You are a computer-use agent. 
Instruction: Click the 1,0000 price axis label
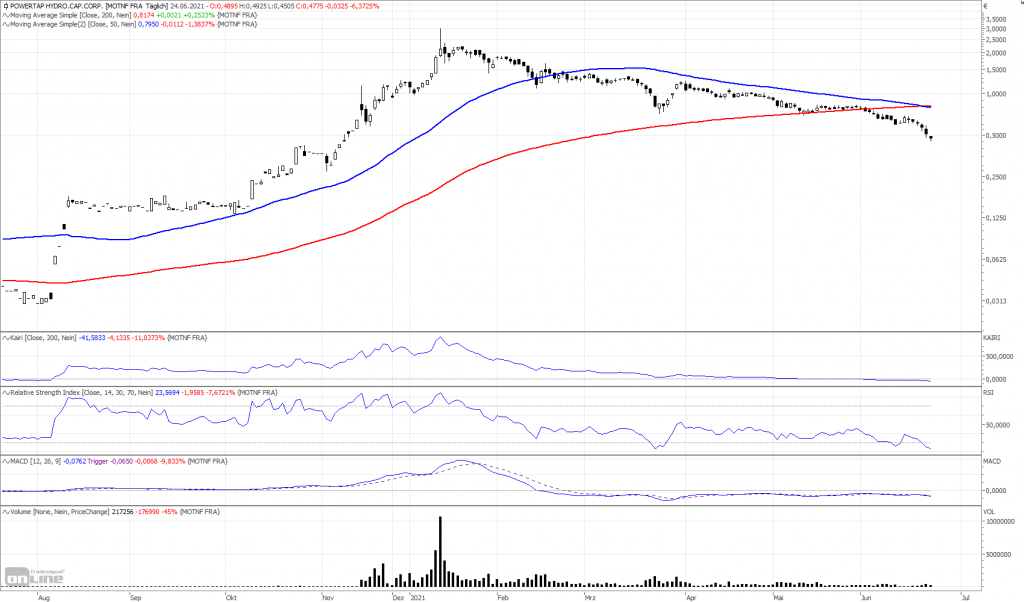(x=996, y=94)
